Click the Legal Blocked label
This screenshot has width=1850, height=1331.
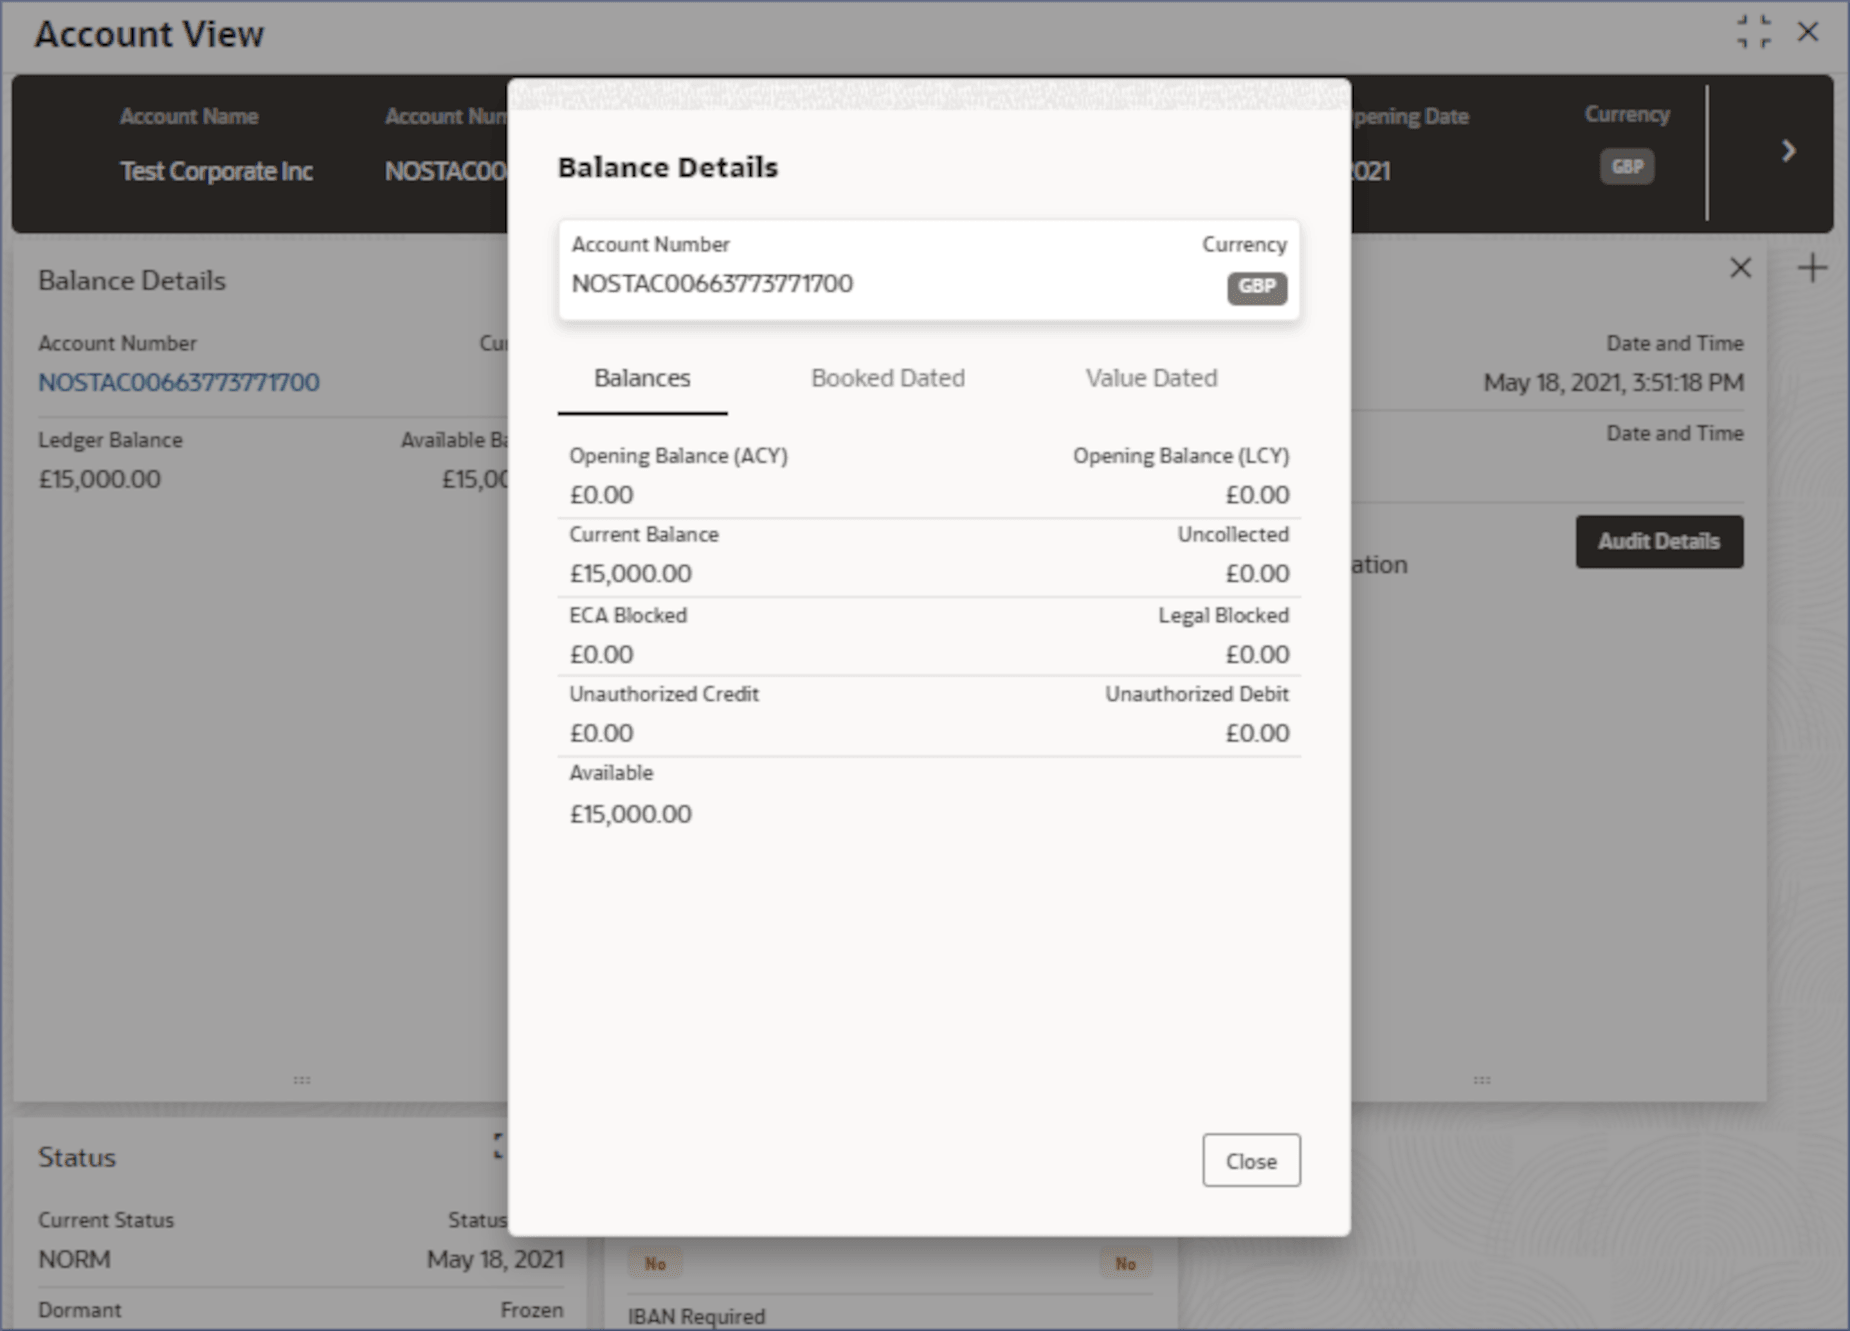click(1224, 616)
